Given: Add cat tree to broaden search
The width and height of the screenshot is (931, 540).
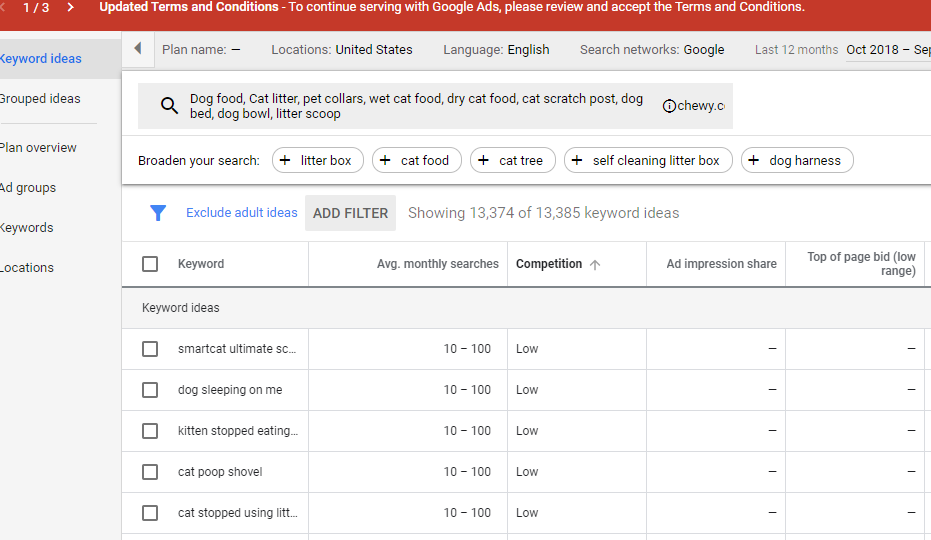Looking at the screenshot, I should tap(513, 160).
